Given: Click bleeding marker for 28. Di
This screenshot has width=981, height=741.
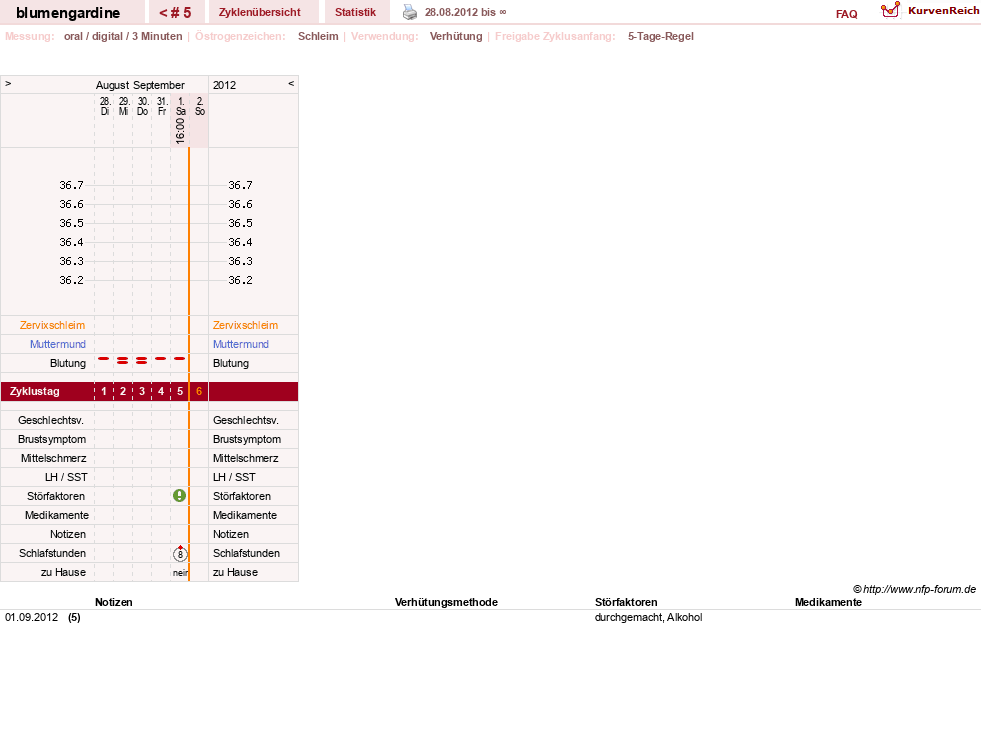Looking at the screenshot, I should pyautogui.click(x=104, y=359).
